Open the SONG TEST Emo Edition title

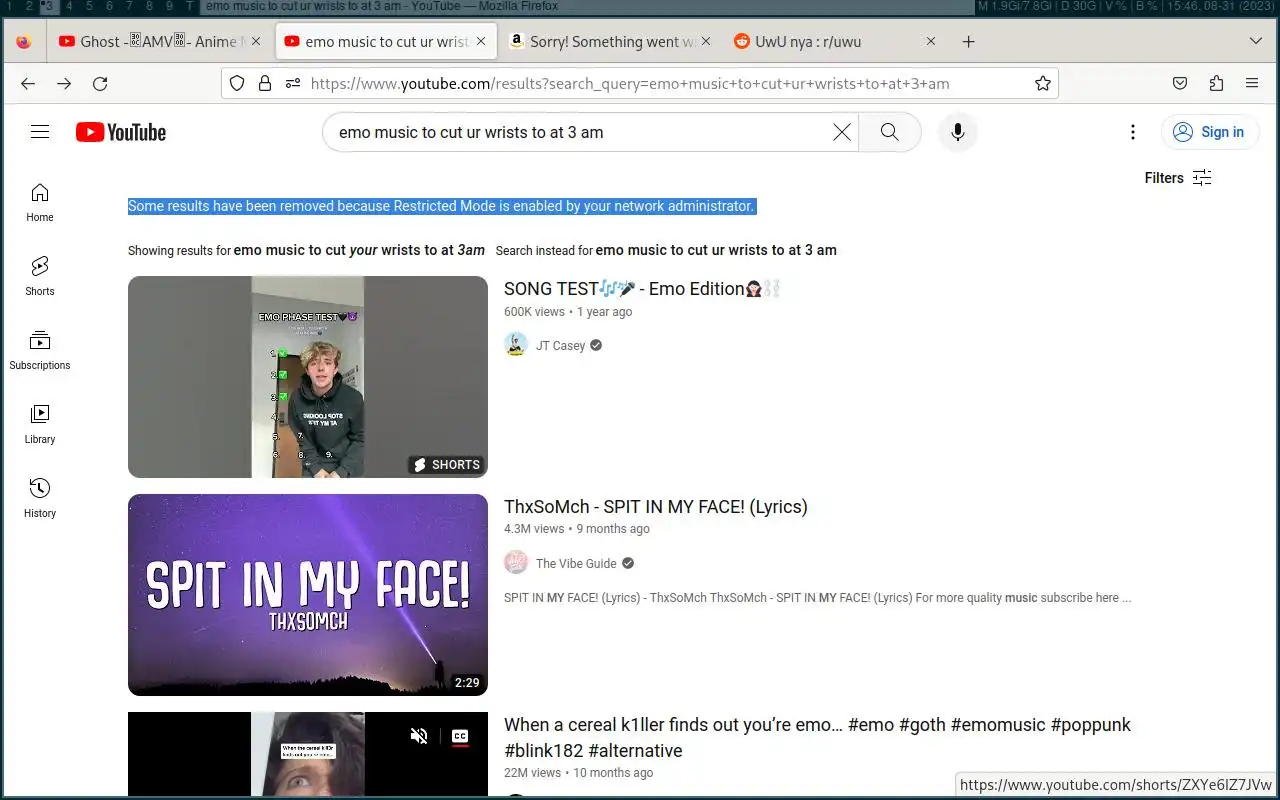pyautogui.click(x=643, y=289)
